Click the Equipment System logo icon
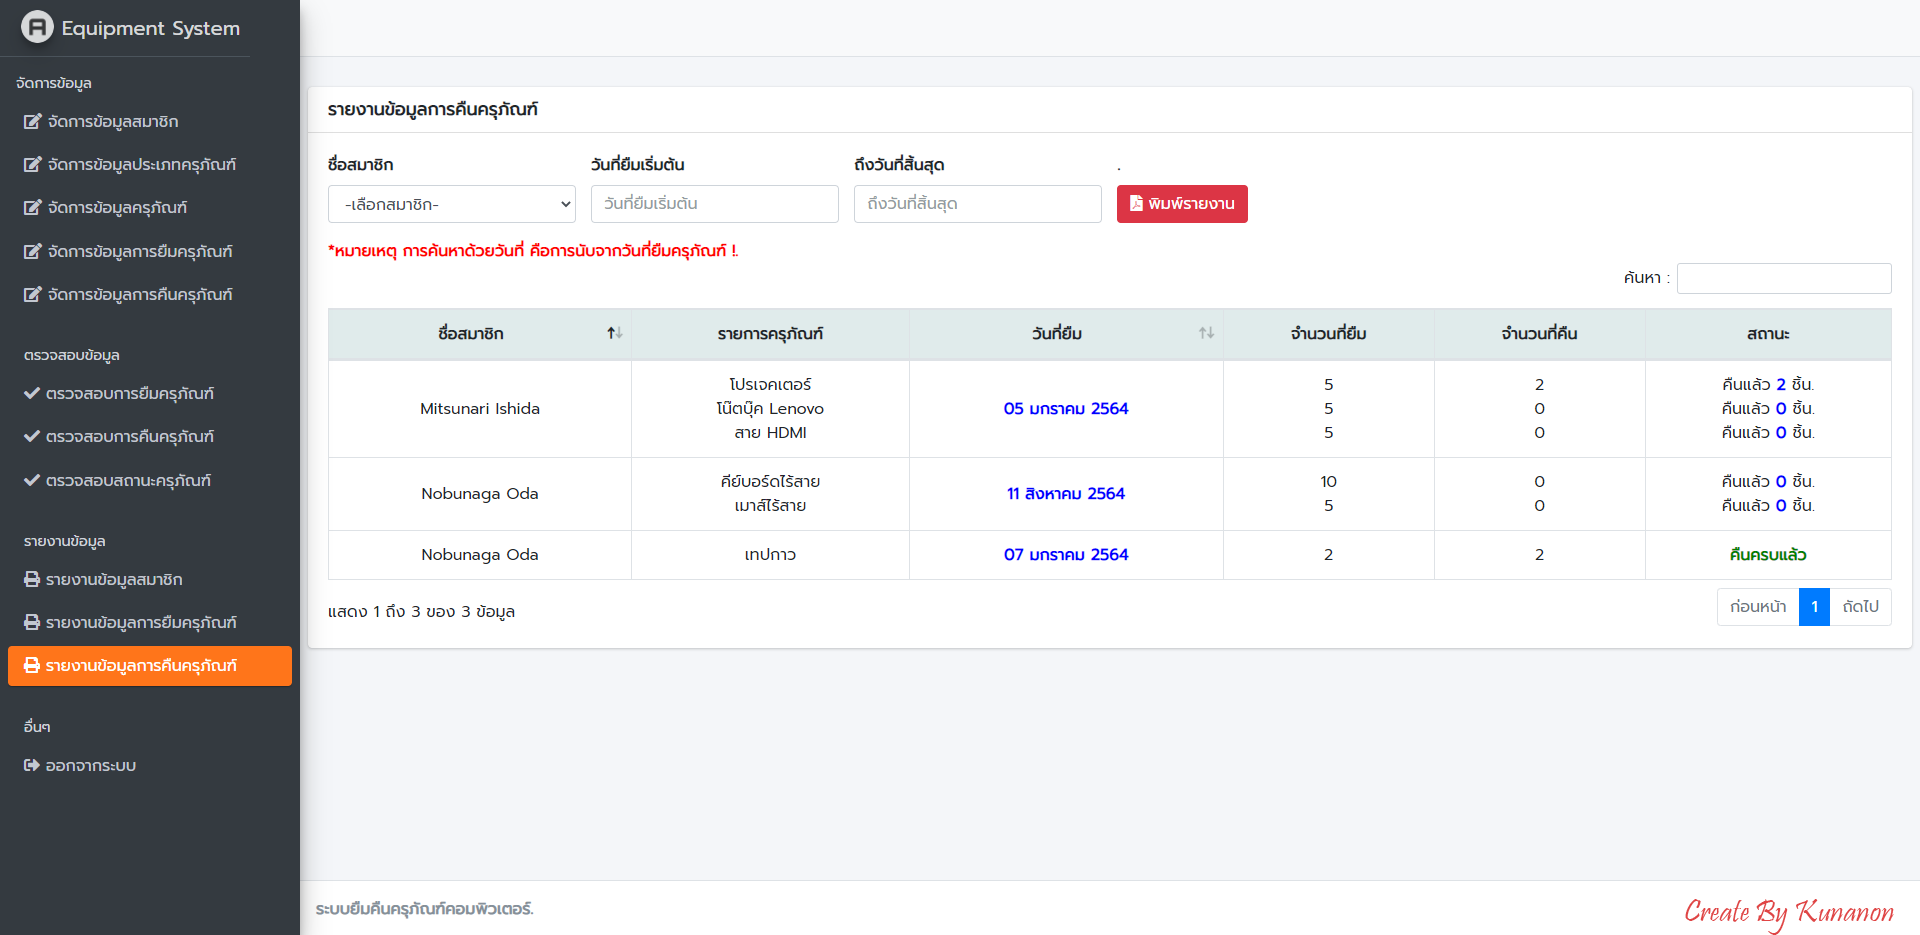This screenshot has height=935, width=1920. tap(37, 27)
